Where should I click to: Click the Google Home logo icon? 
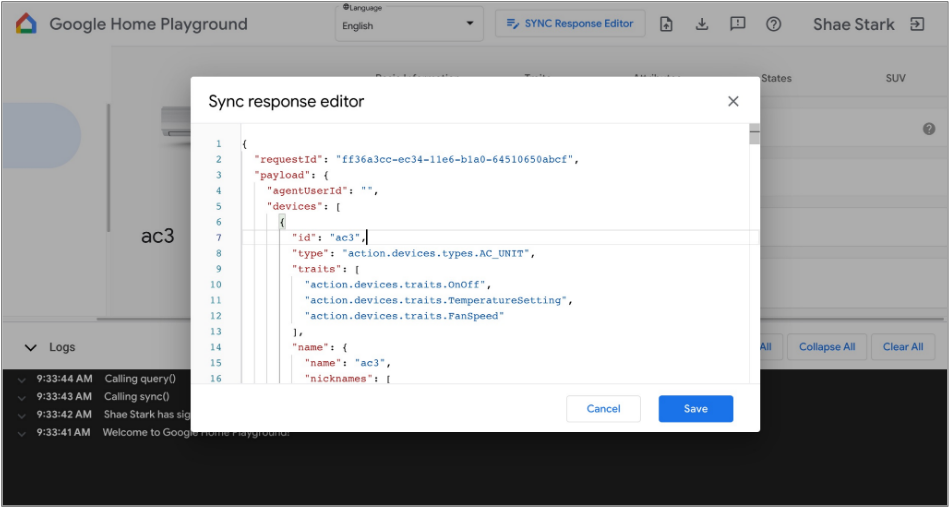26,24
